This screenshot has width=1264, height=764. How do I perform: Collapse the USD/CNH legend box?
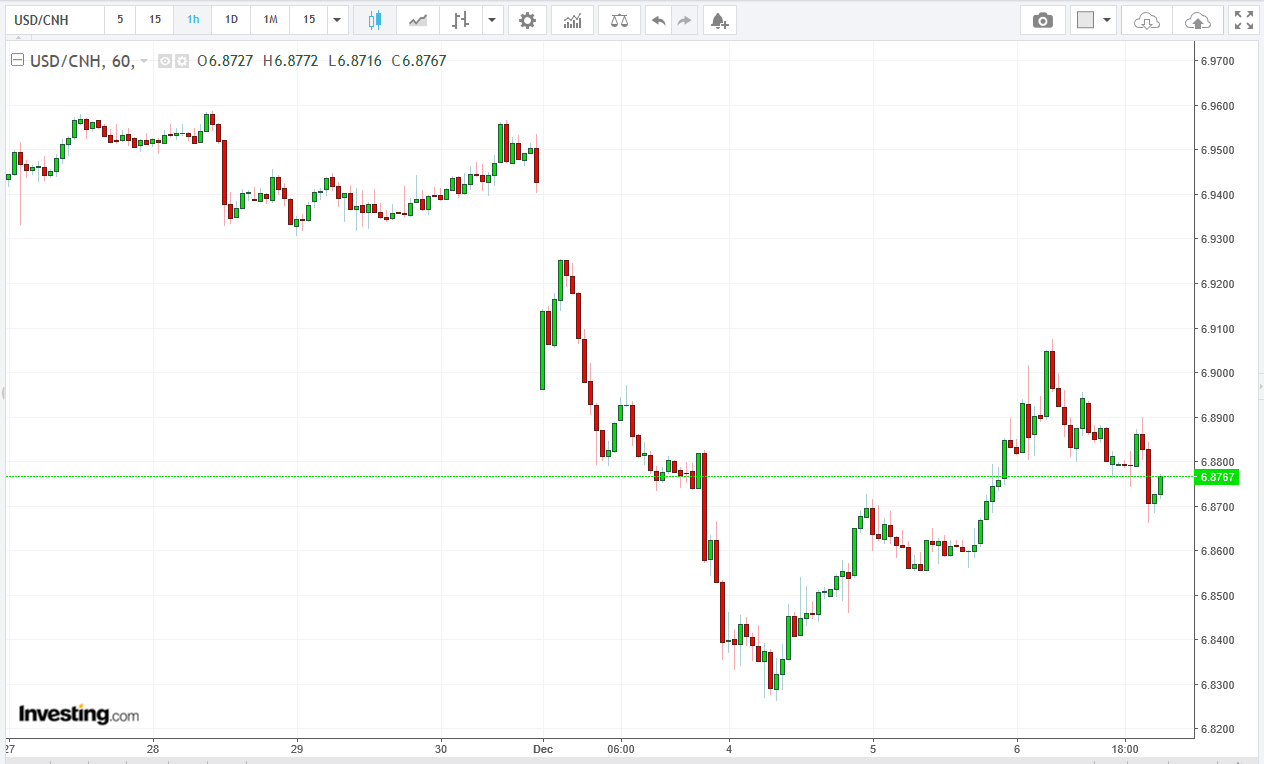tap(17, 61)
